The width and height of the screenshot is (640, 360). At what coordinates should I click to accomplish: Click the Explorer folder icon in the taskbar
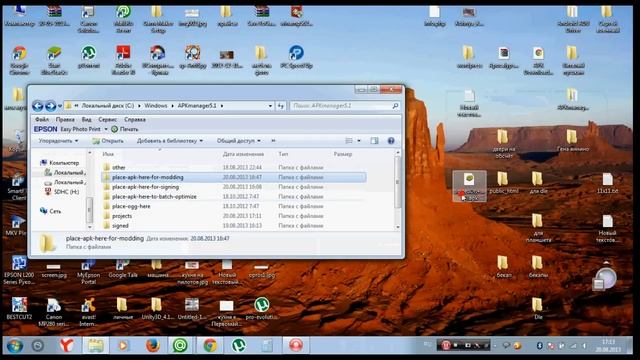point(96,346)
